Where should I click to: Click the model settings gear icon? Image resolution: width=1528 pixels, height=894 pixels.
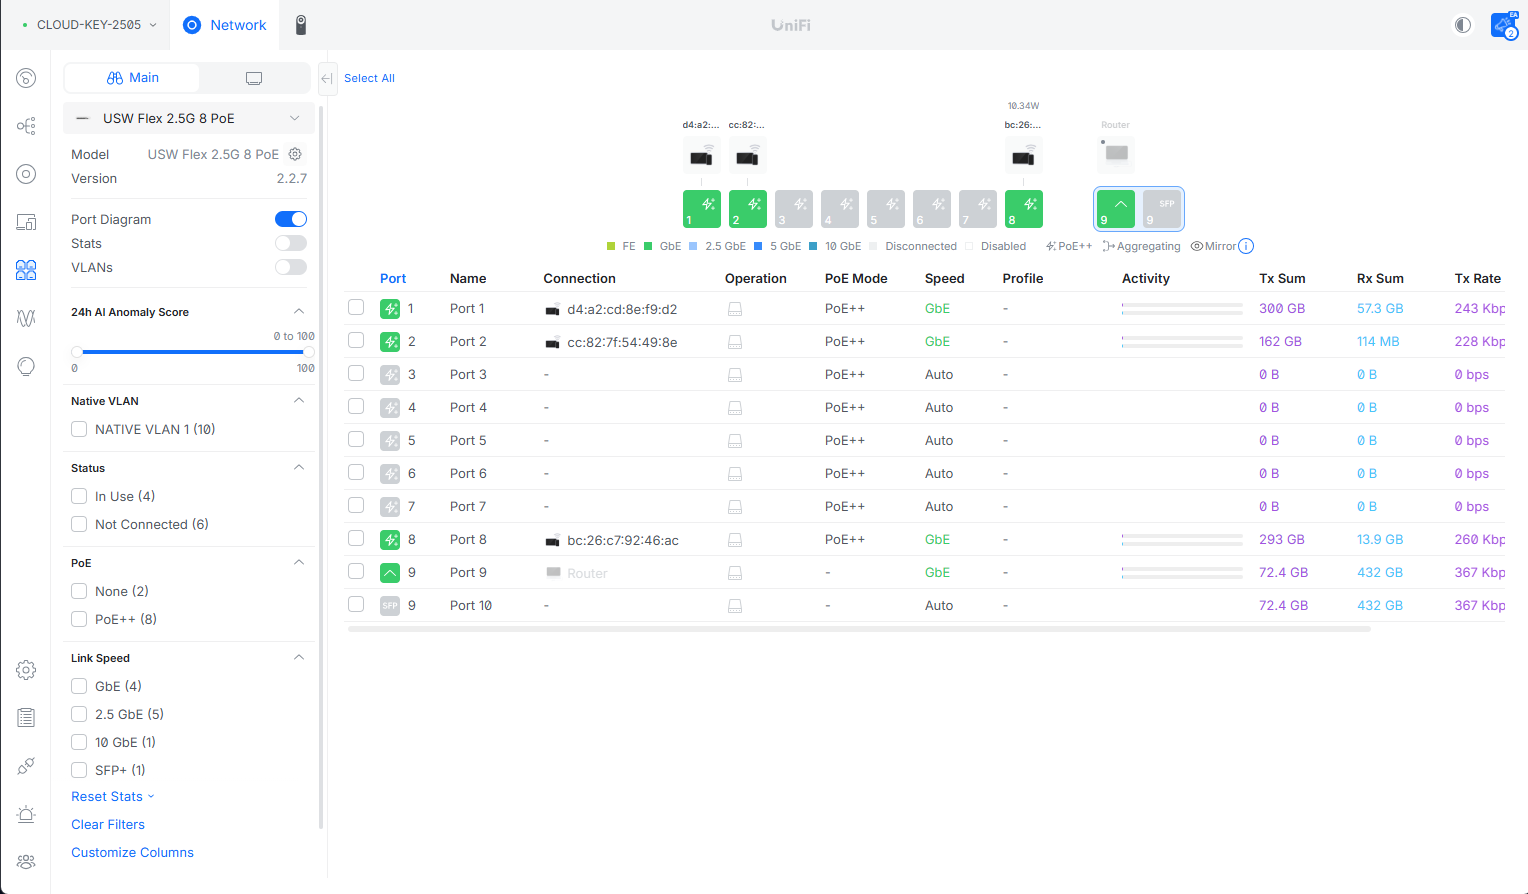coord(295,154)
